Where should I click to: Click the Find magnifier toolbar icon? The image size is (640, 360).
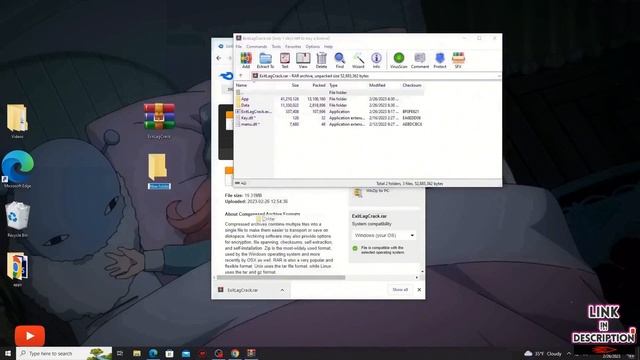340,60
